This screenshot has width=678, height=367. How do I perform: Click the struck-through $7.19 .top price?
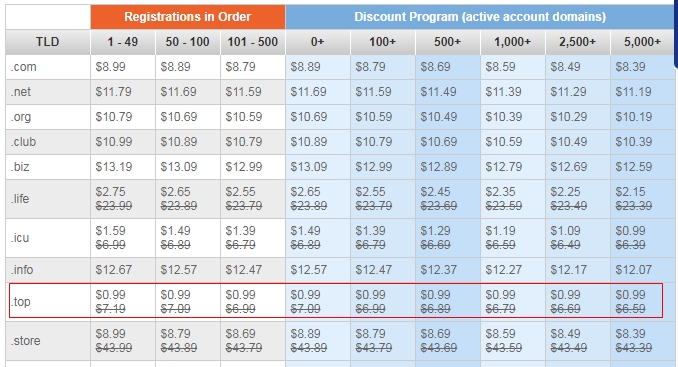[110, 309]
